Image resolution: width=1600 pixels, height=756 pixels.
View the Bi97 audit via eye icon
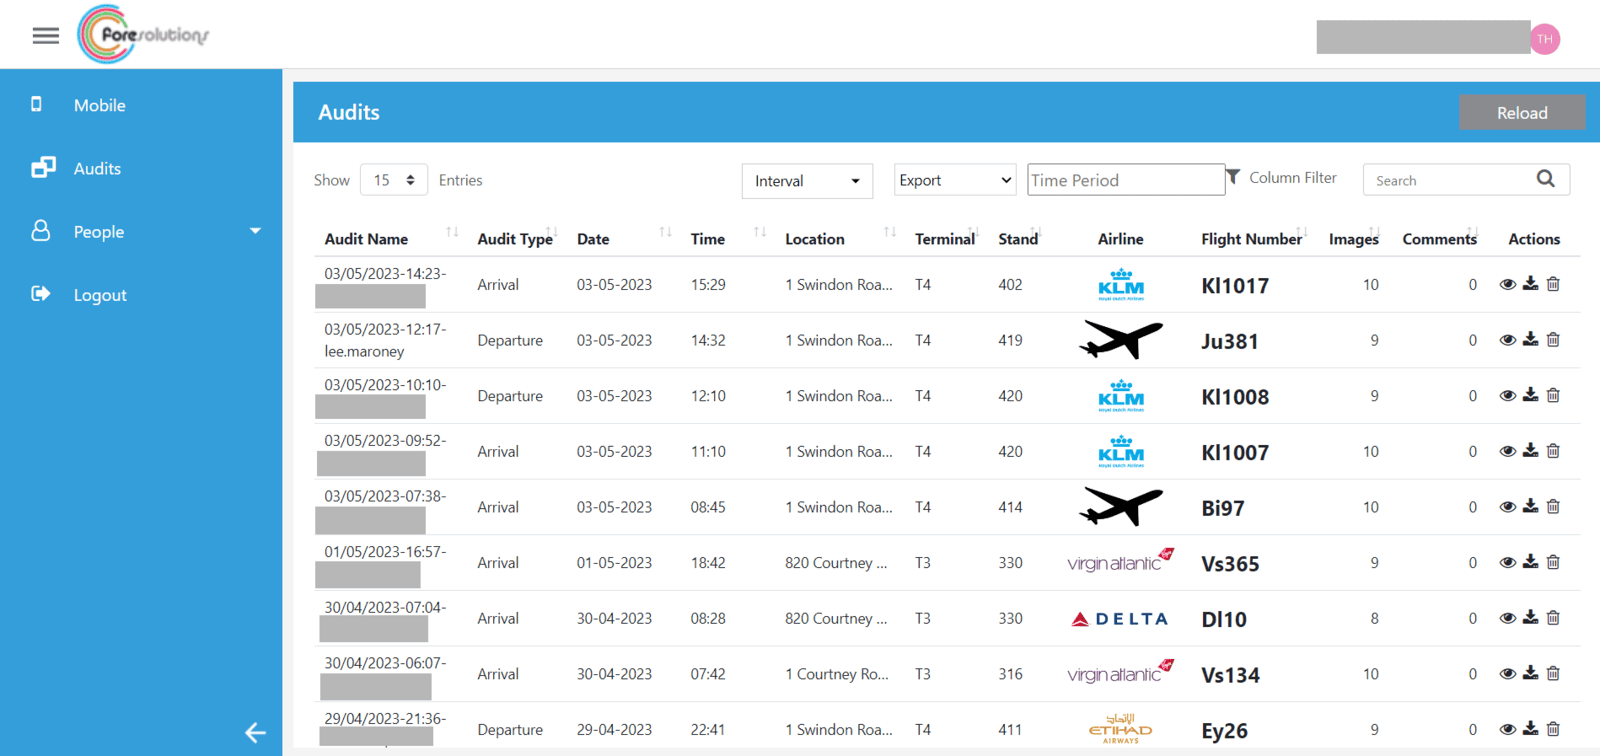coord(1507,507)
